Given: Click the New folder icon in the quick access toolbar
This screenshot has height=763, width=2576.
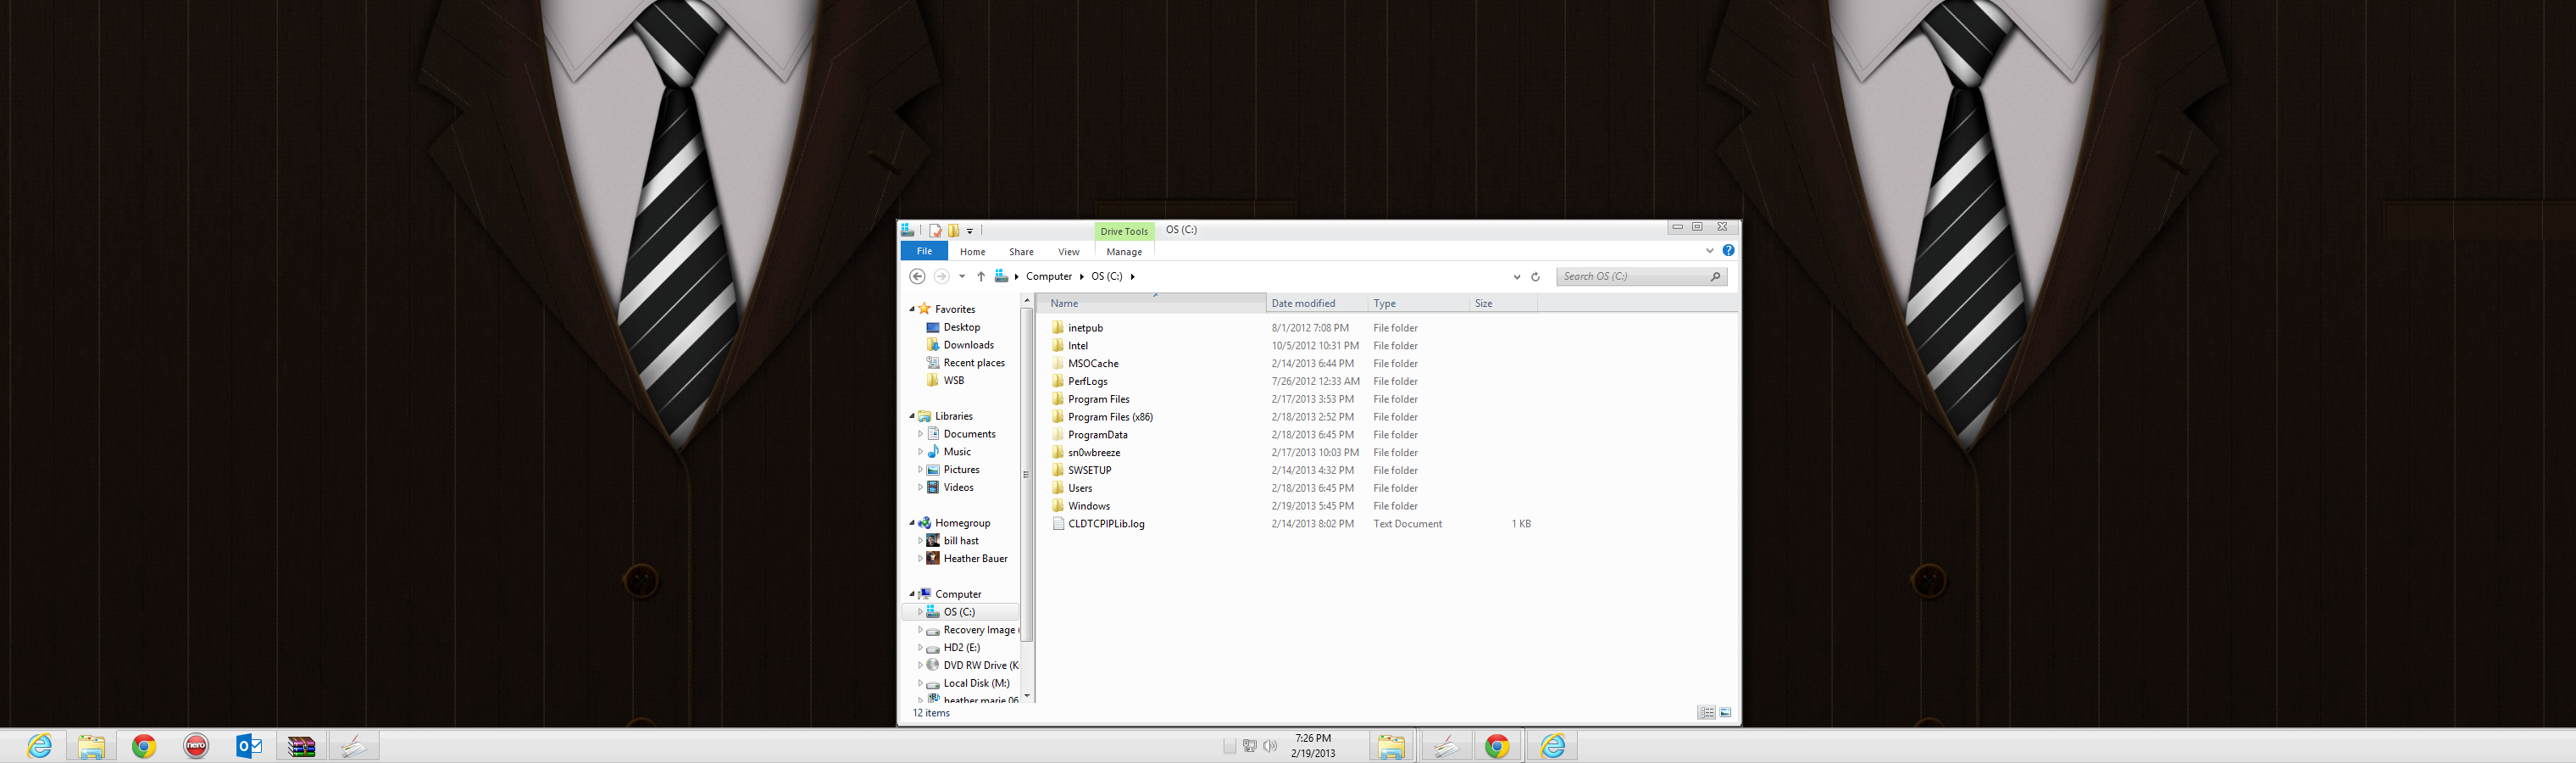Looking at the screenshot, I should pyautogui.click(x=953, y=230).
